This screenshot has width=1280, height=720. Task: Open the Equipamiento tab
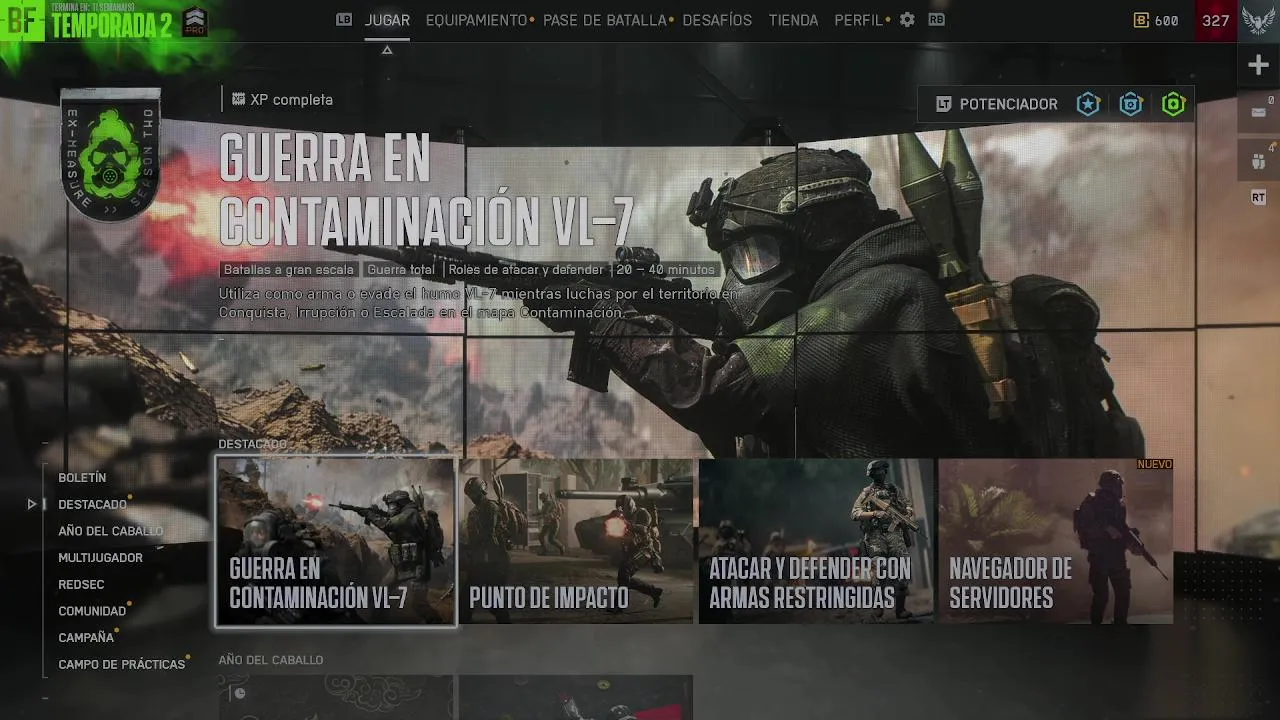click(476, 20)
